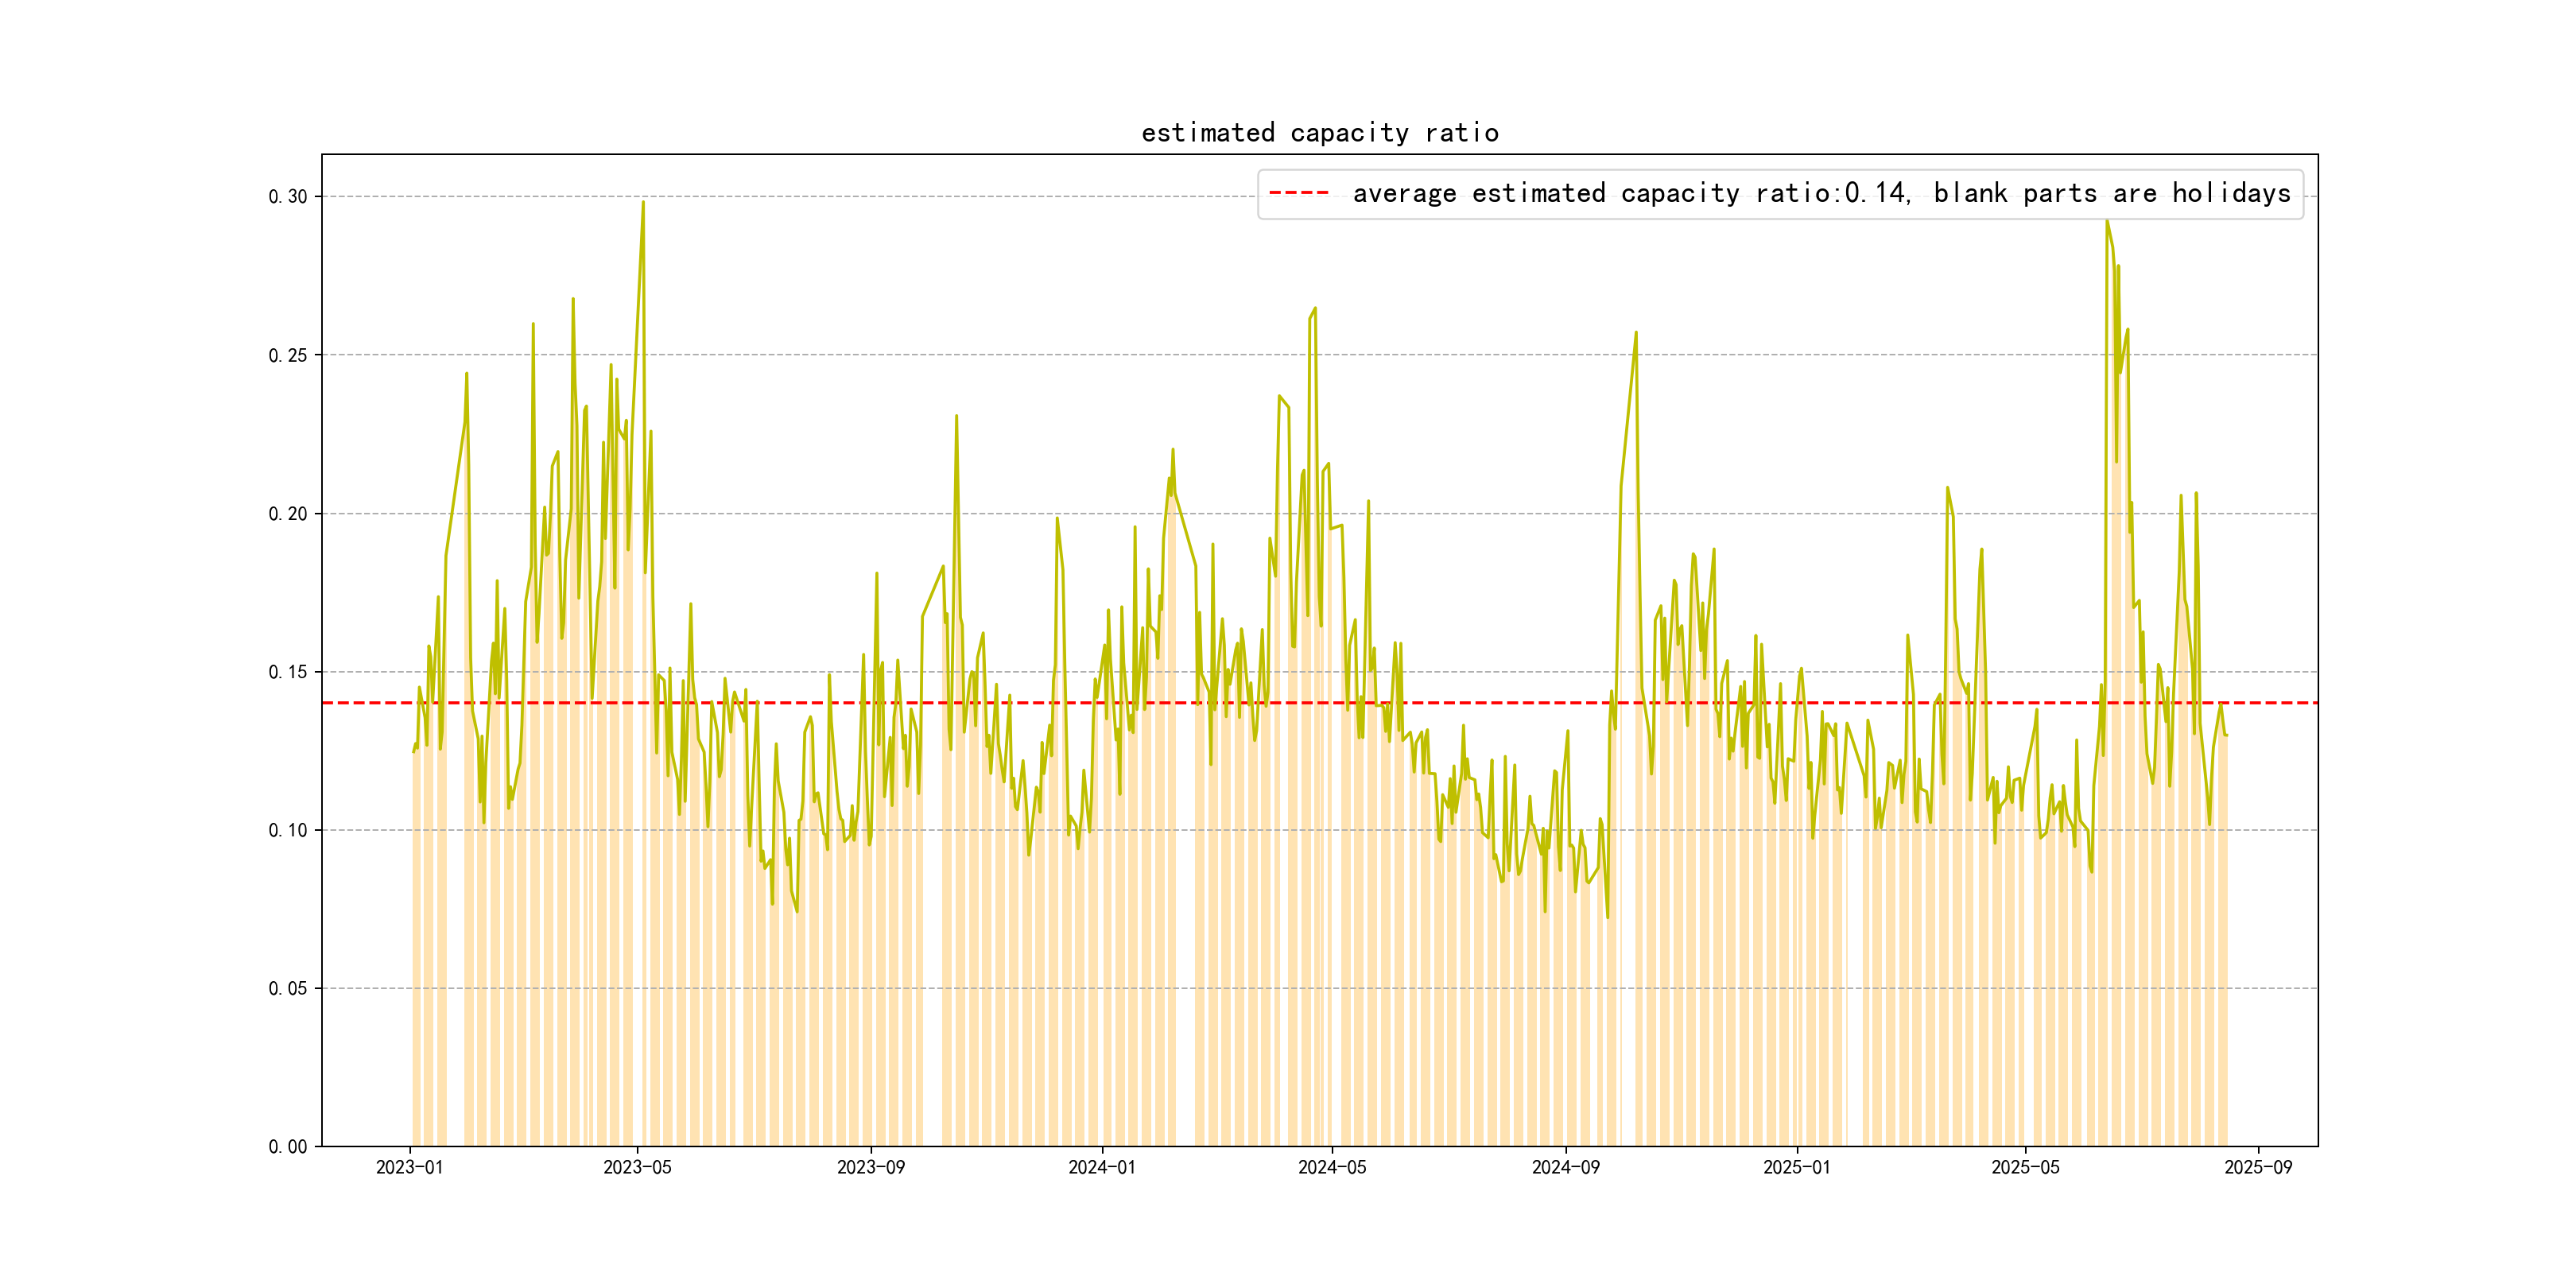
Task: Click the 0.25 y-axis tick label
Action: coord(288,356)
